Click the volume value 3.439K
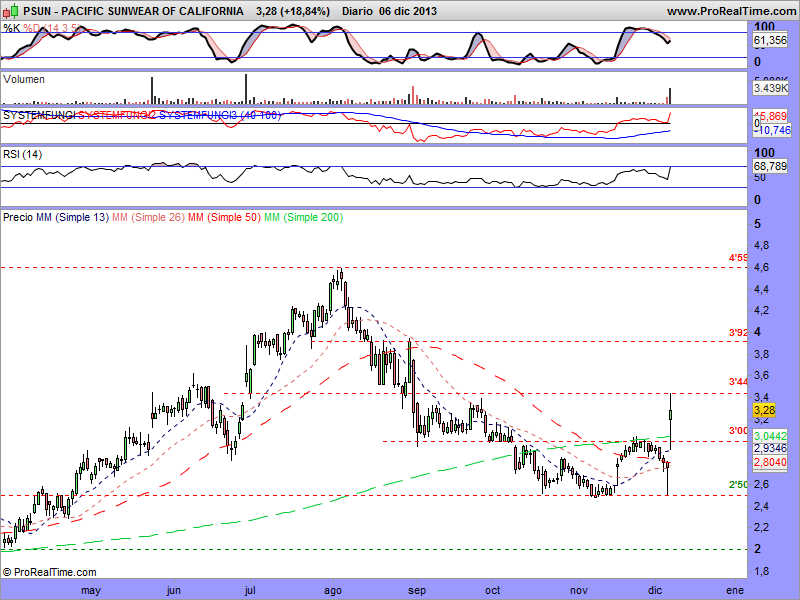Viewport: 800px width, 600px height. point(770,88)
